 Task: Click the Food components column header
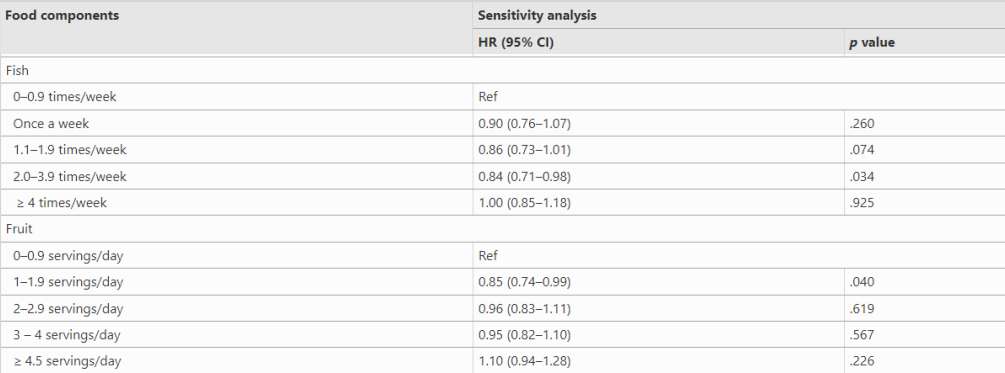[62, 15]
